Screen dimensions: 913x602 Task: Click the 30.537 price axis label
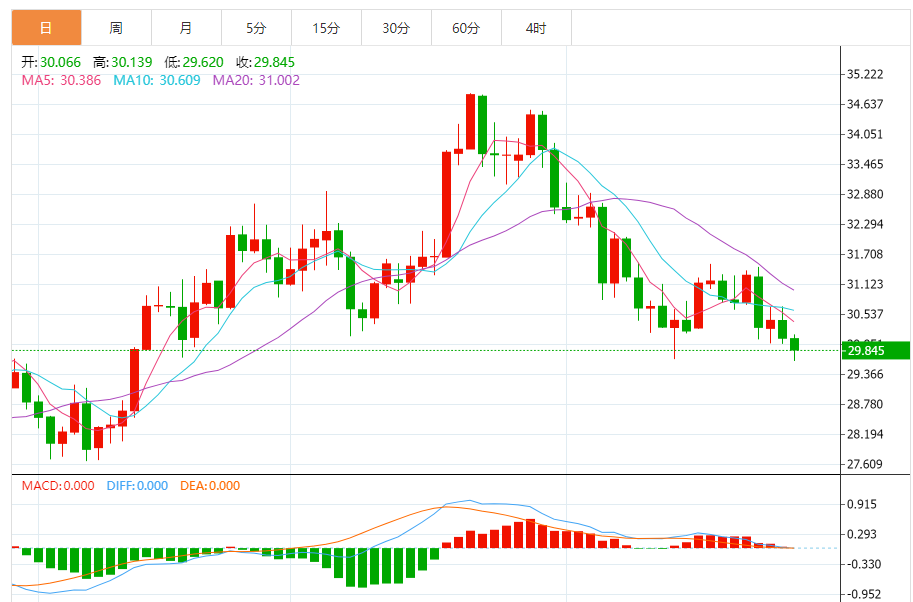click(865, 314)
